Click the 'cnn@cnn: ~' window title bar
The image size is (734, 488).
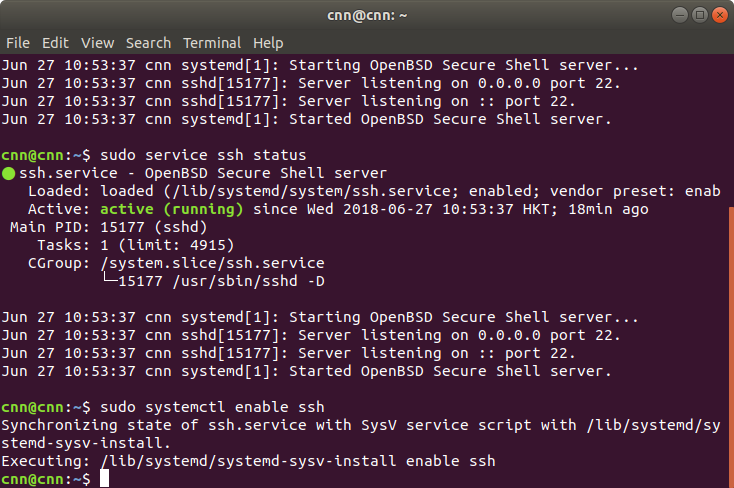366,15
